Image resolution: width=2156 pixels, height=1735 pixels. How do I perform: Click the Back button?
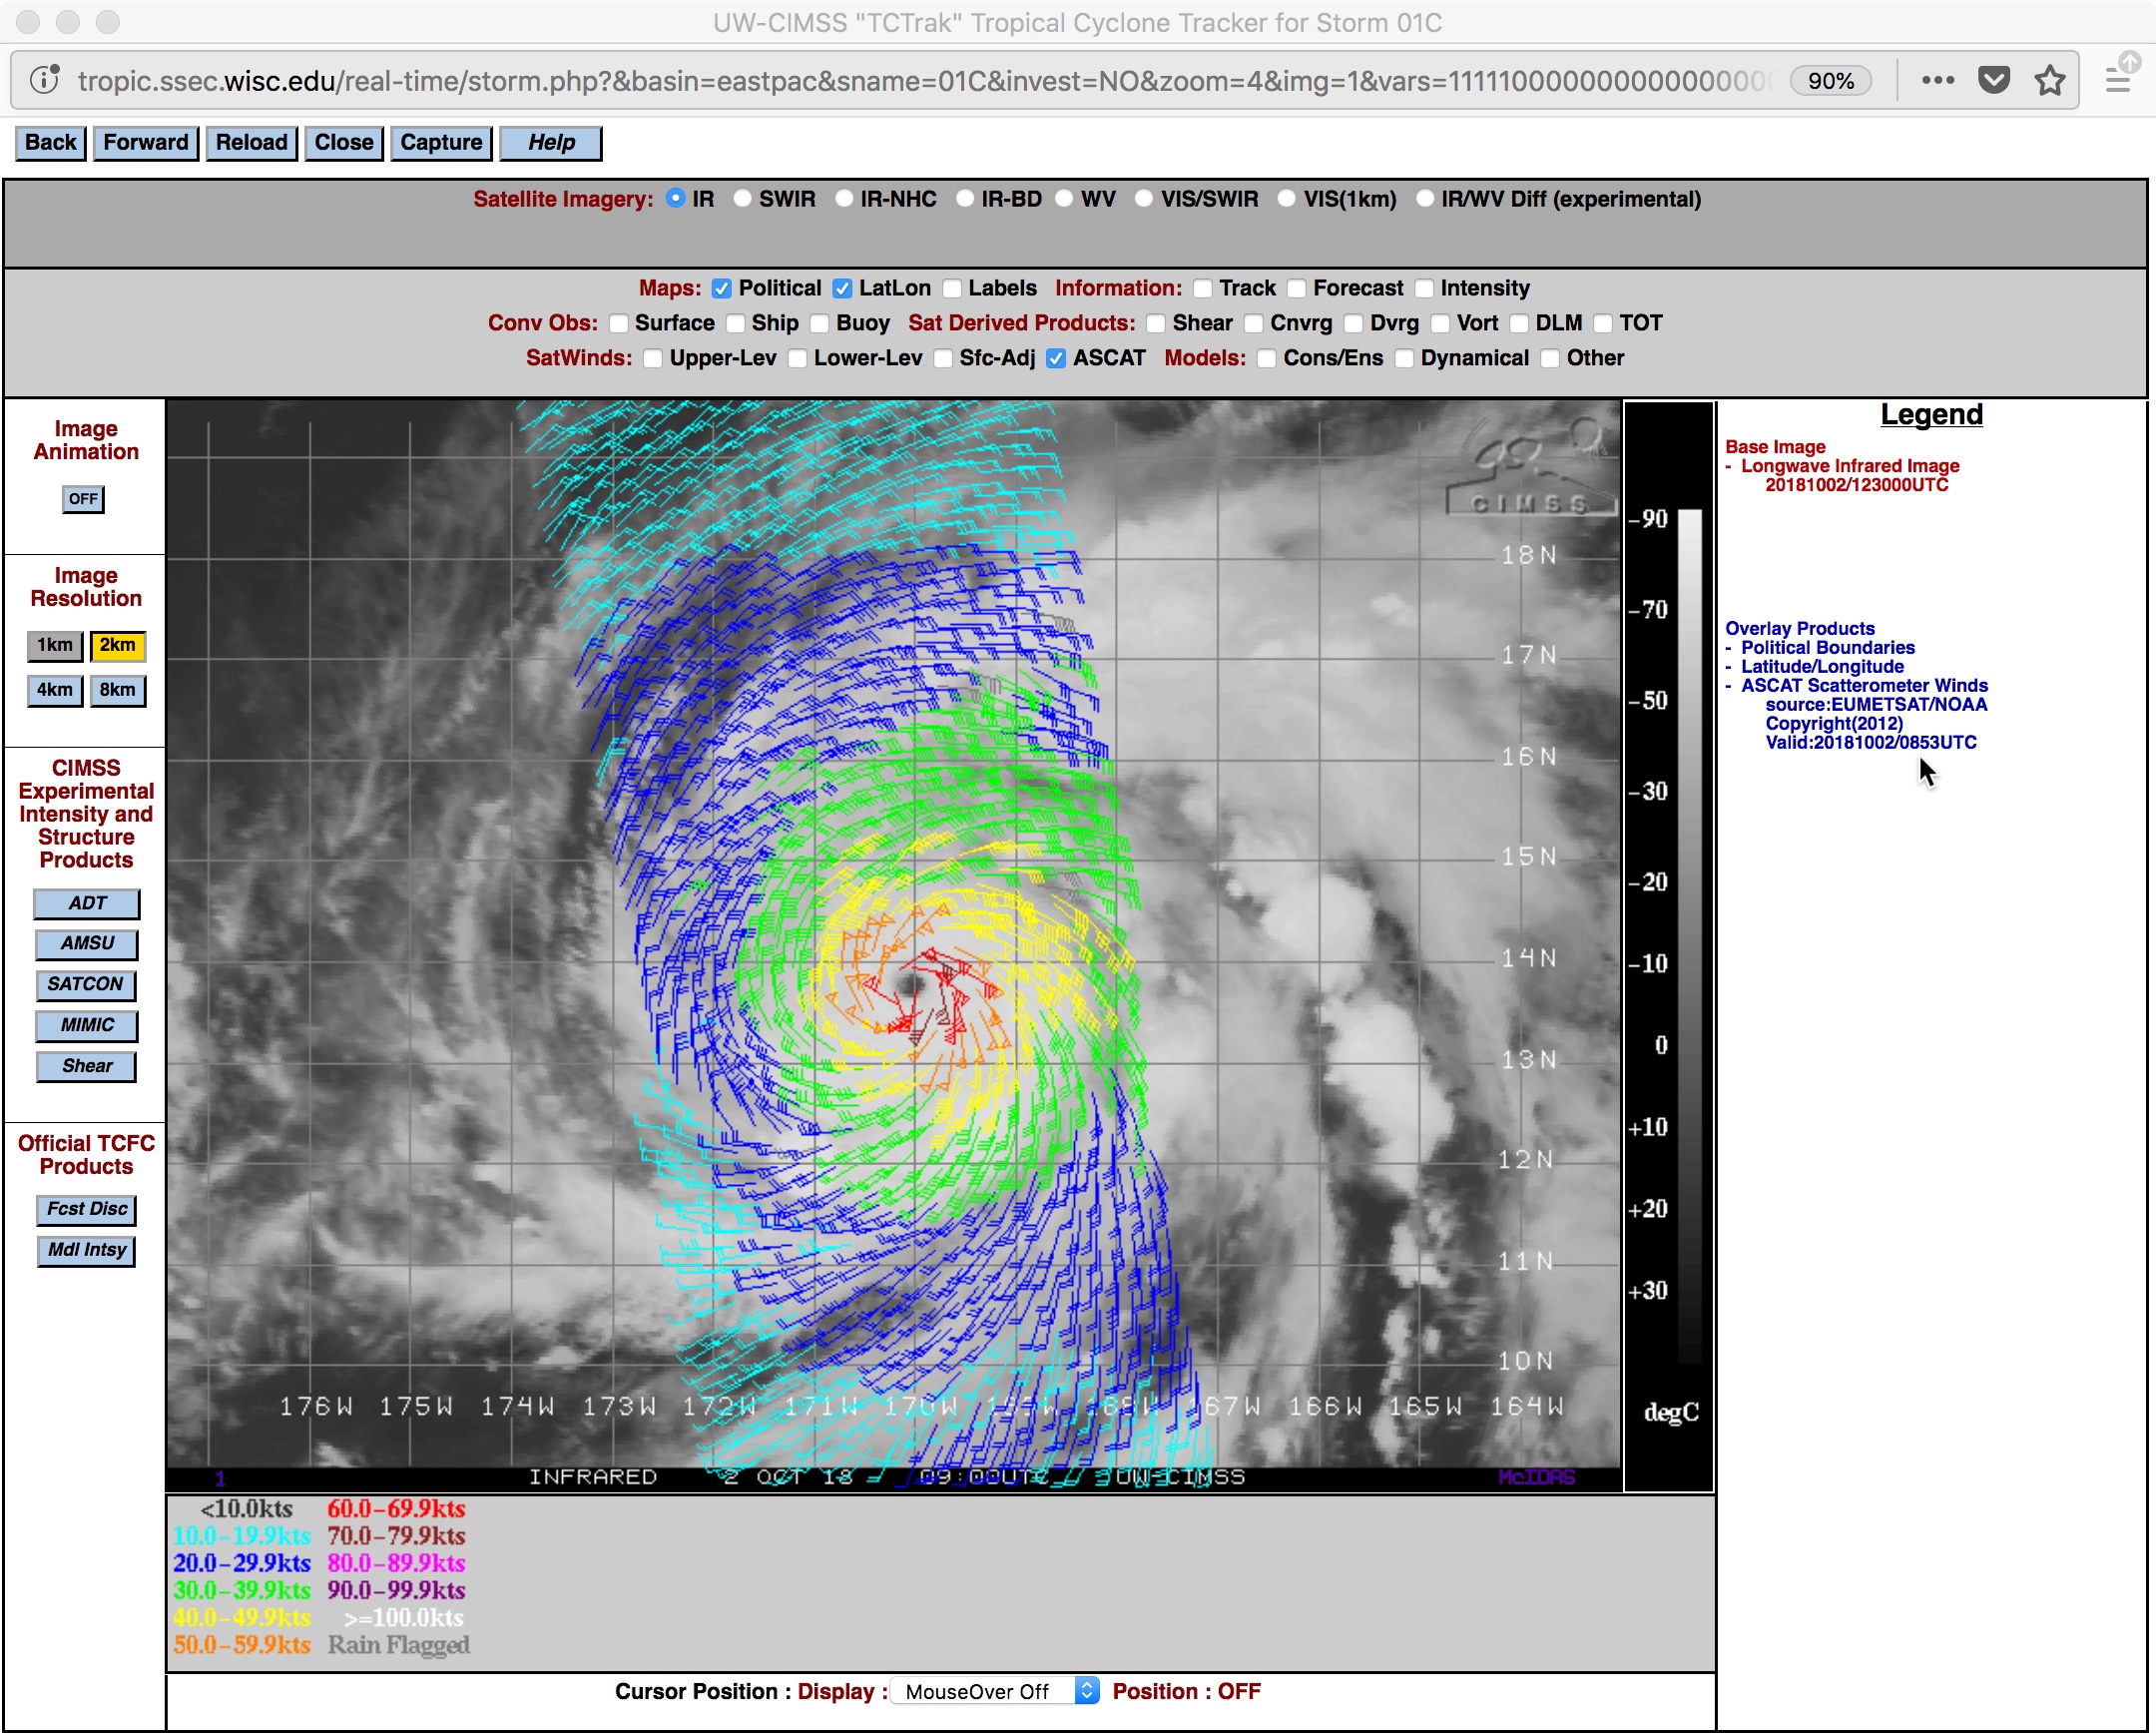tap(51, 142)
